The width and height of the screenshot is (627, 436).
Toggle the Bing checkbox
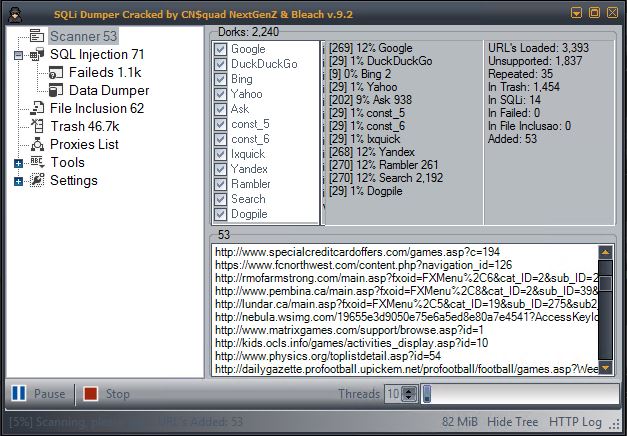(220, 79)
